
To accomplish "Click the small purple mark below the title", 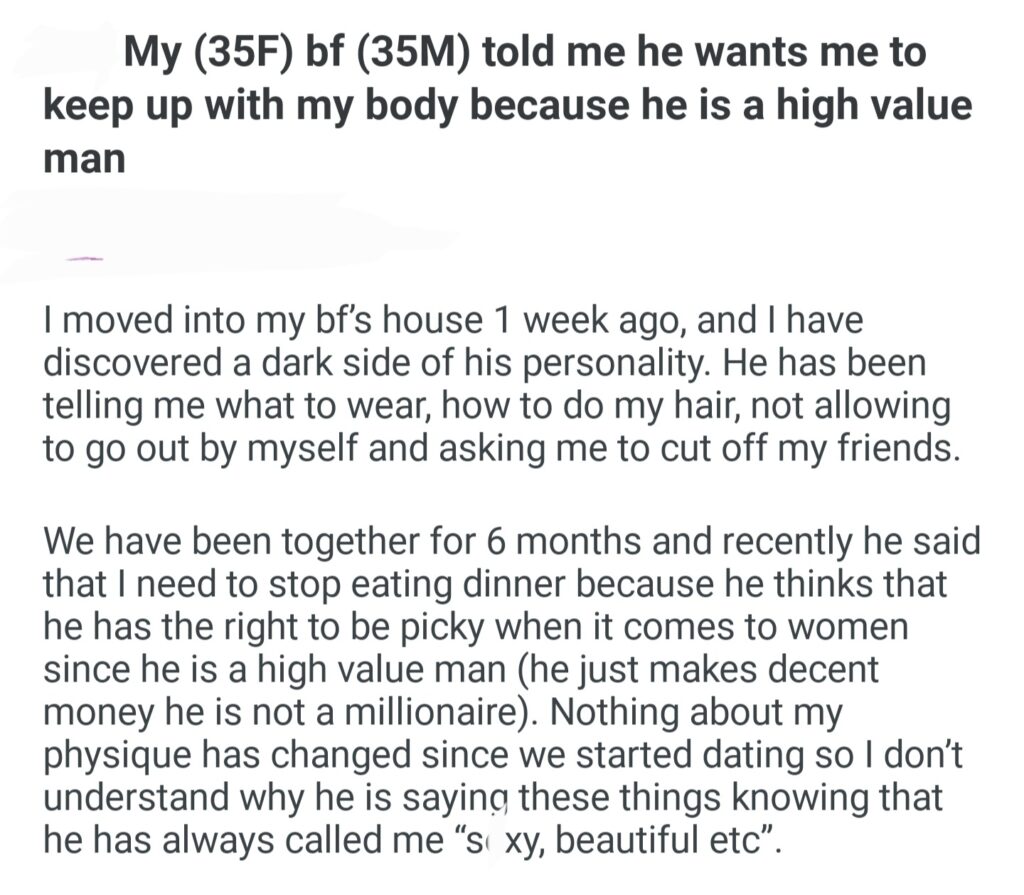I will (x=84, y=258).
